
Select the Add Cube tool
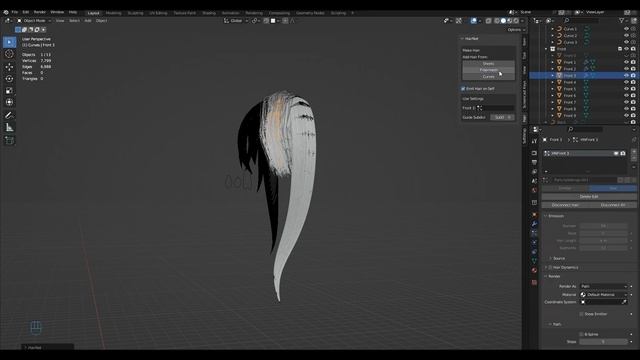coord(9,140)
